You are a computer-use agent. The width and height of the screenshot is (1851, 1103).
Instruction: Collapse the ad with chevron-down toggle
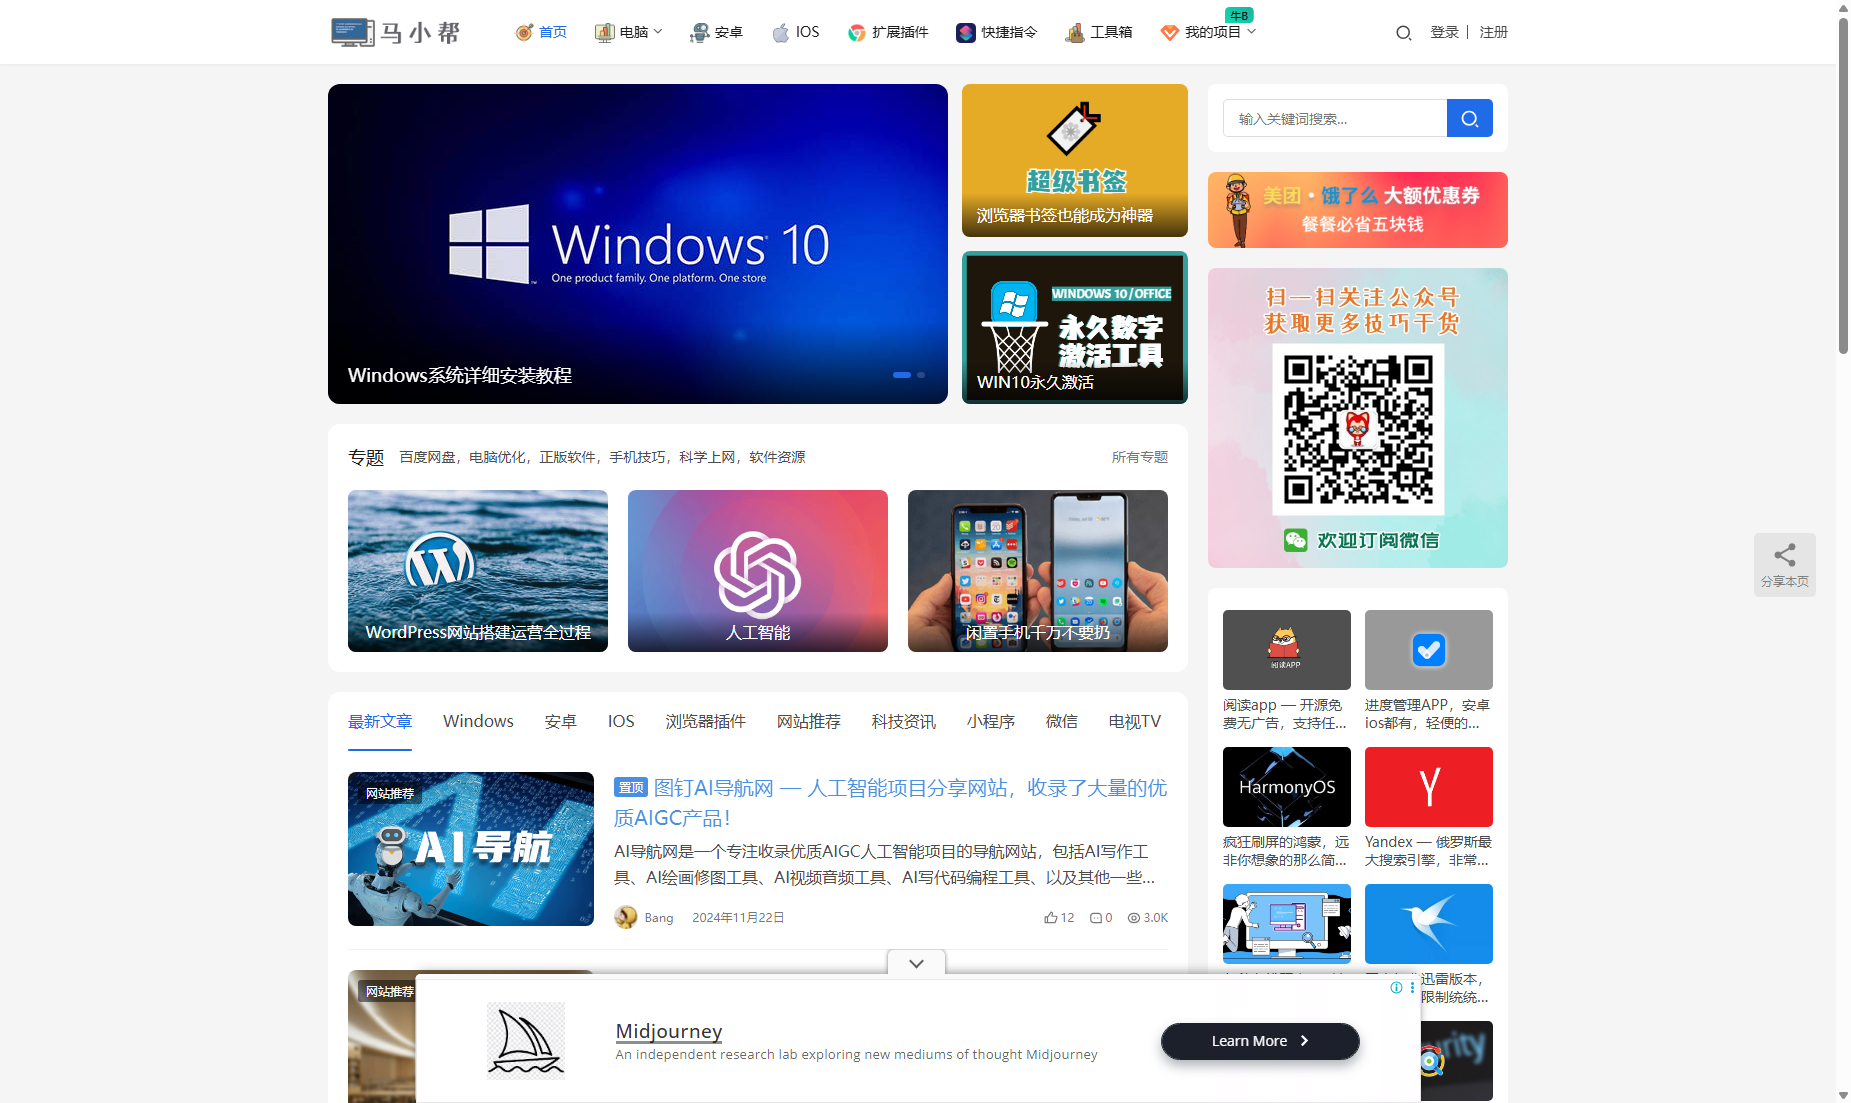[916, 963]
